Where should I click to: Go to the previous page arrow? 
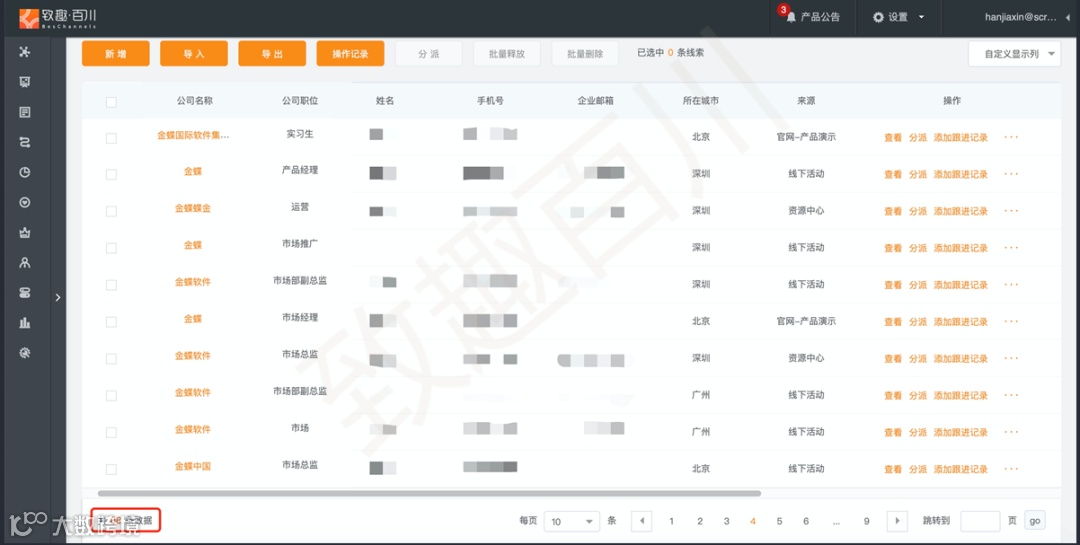pos(641,521)
